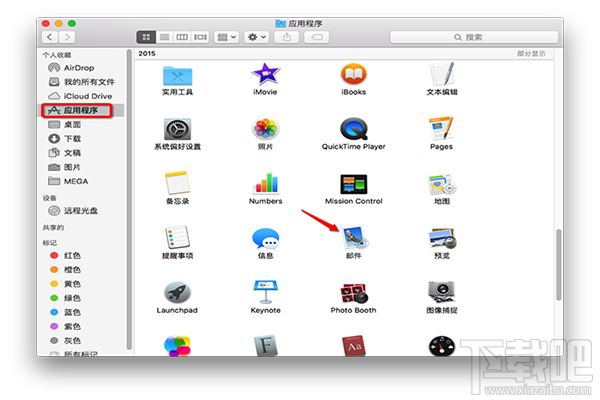Open the 预览 (Preview) app icon

[x=442, y=238]
